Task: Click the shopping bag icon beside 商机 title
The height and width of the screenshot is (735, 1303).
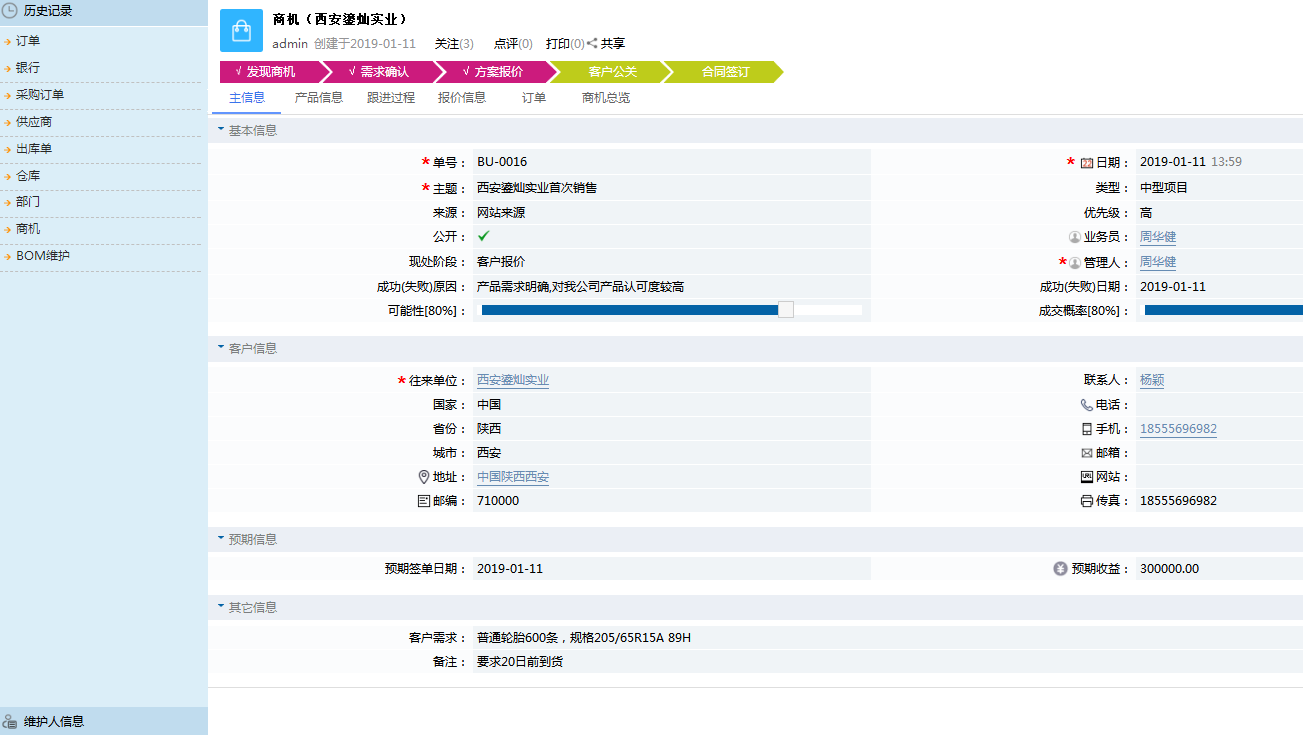Action: click(240, 30)
